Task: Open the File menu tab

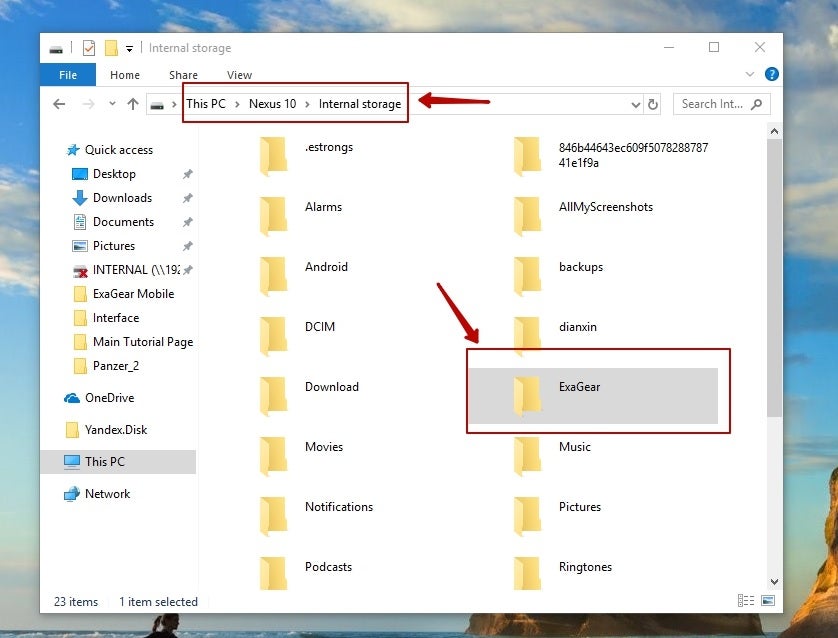Action: click(x=68, y=75)
